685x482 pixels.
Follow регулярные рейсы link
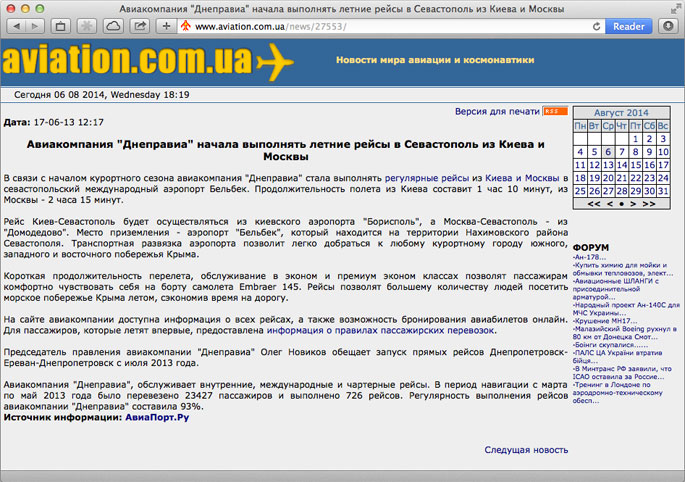(x=427, y=178)
